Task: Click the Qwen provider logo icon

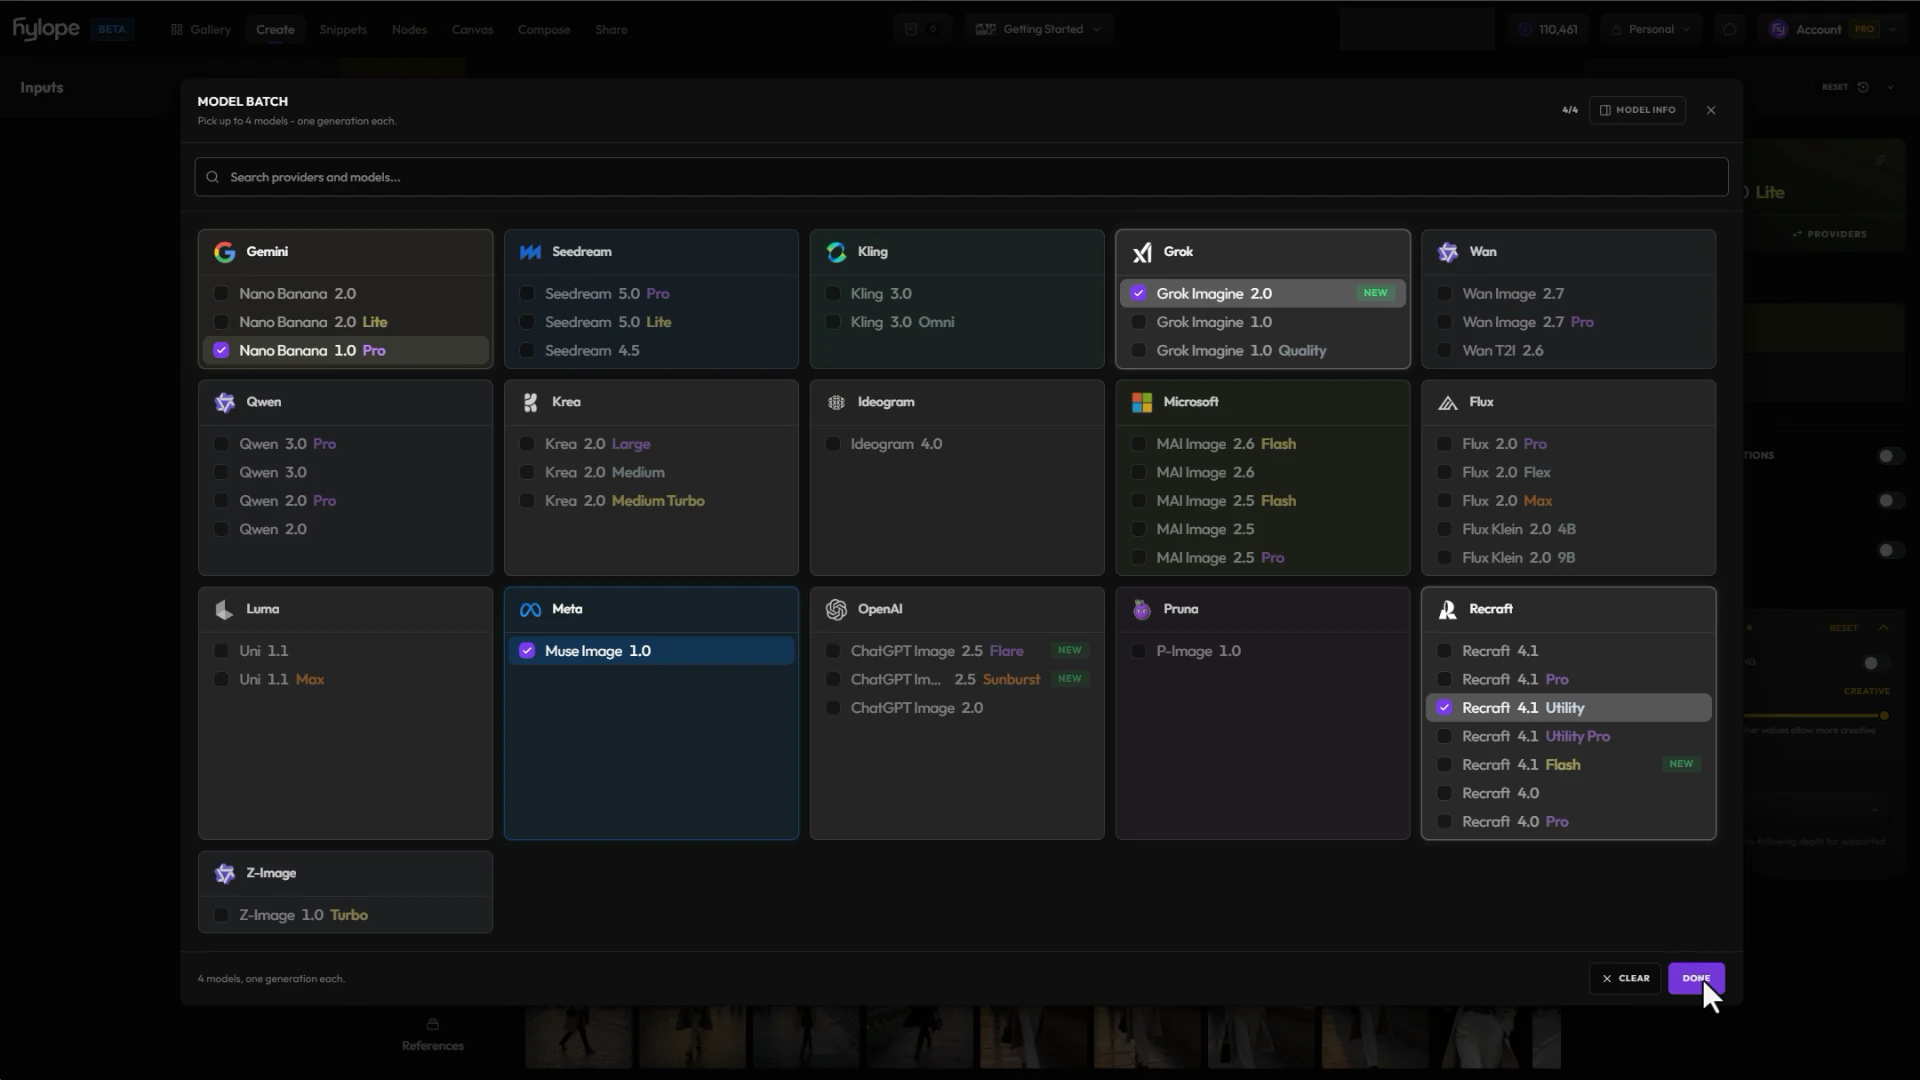Action: [224, 402]
